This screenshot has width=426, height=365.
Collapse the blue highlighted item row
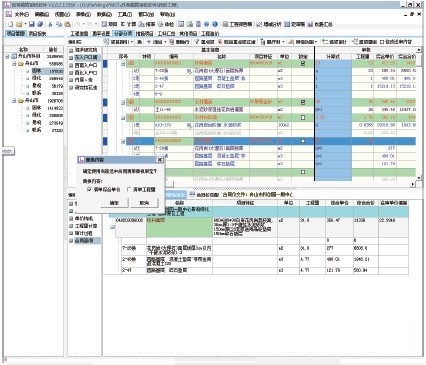click(x=123, y=141)
